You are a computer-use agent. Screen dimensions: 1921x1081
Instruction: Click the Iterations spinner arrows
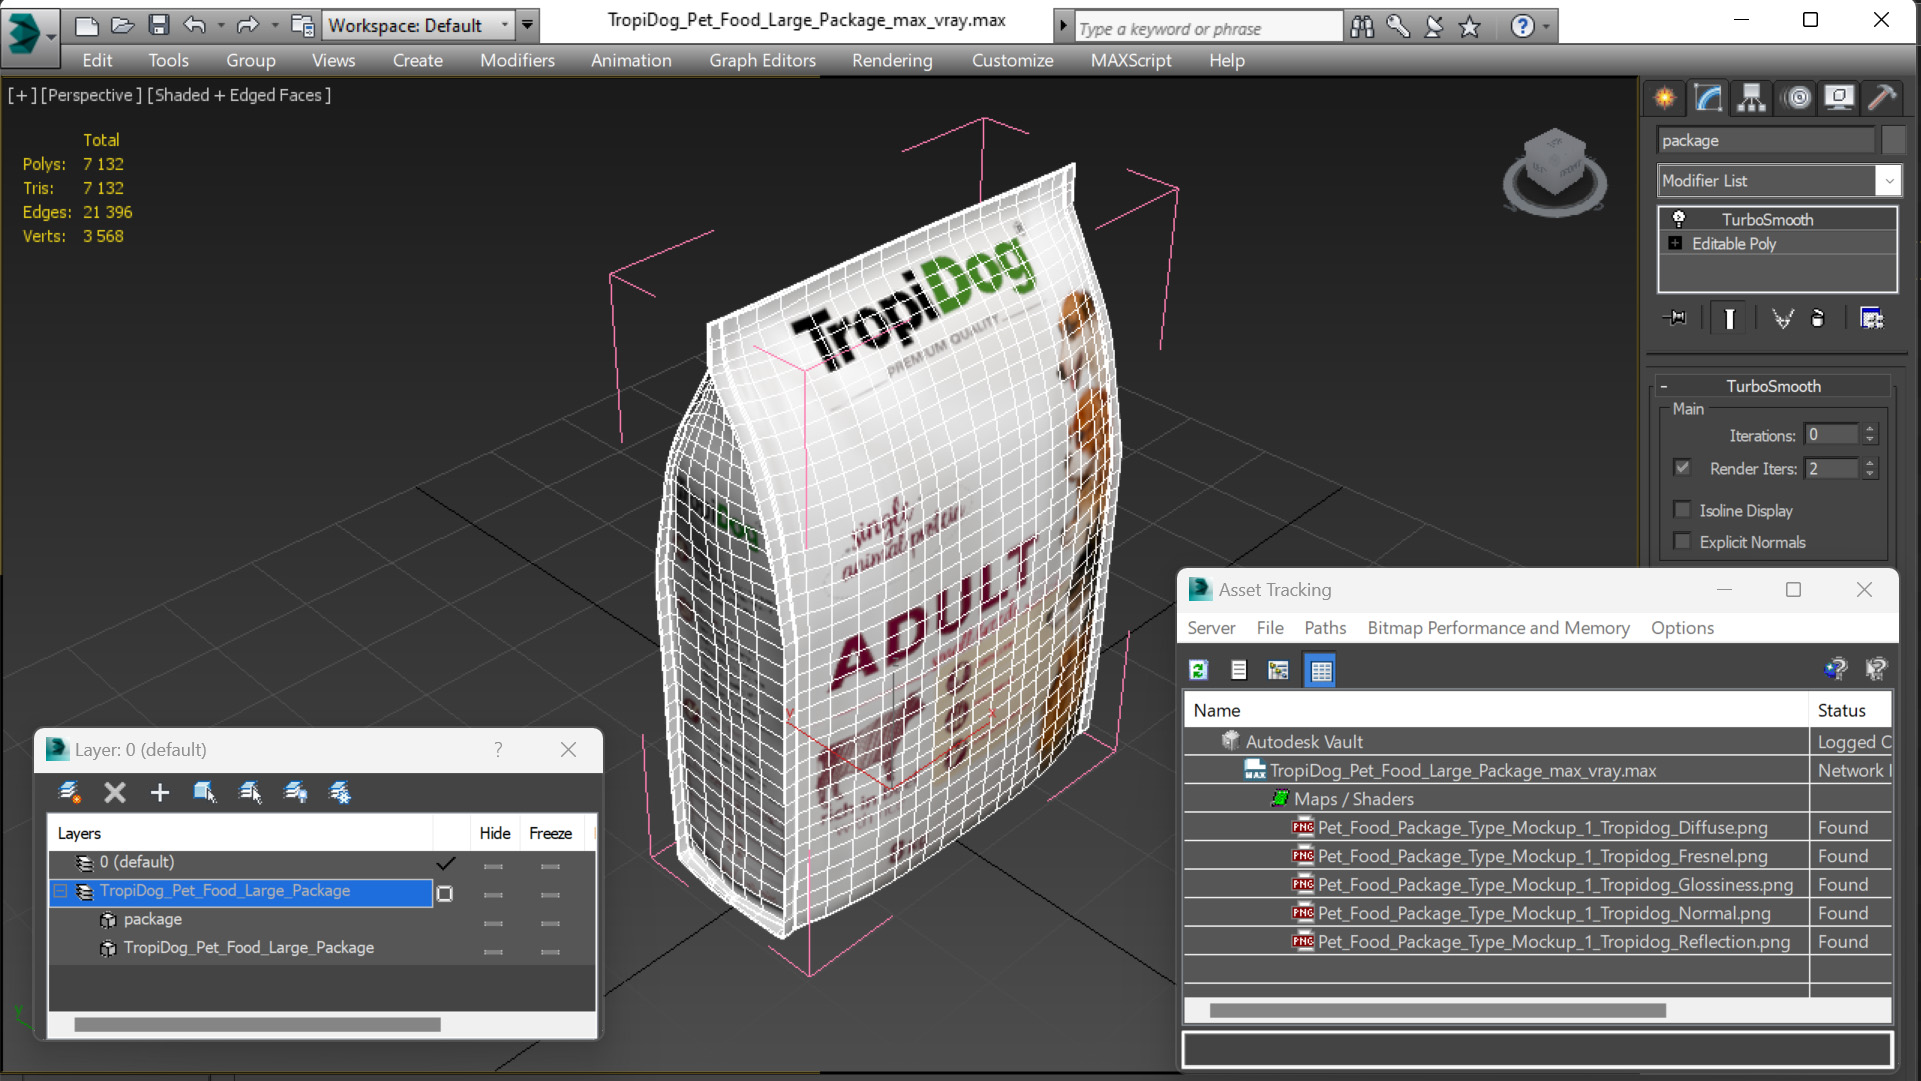1870,434
